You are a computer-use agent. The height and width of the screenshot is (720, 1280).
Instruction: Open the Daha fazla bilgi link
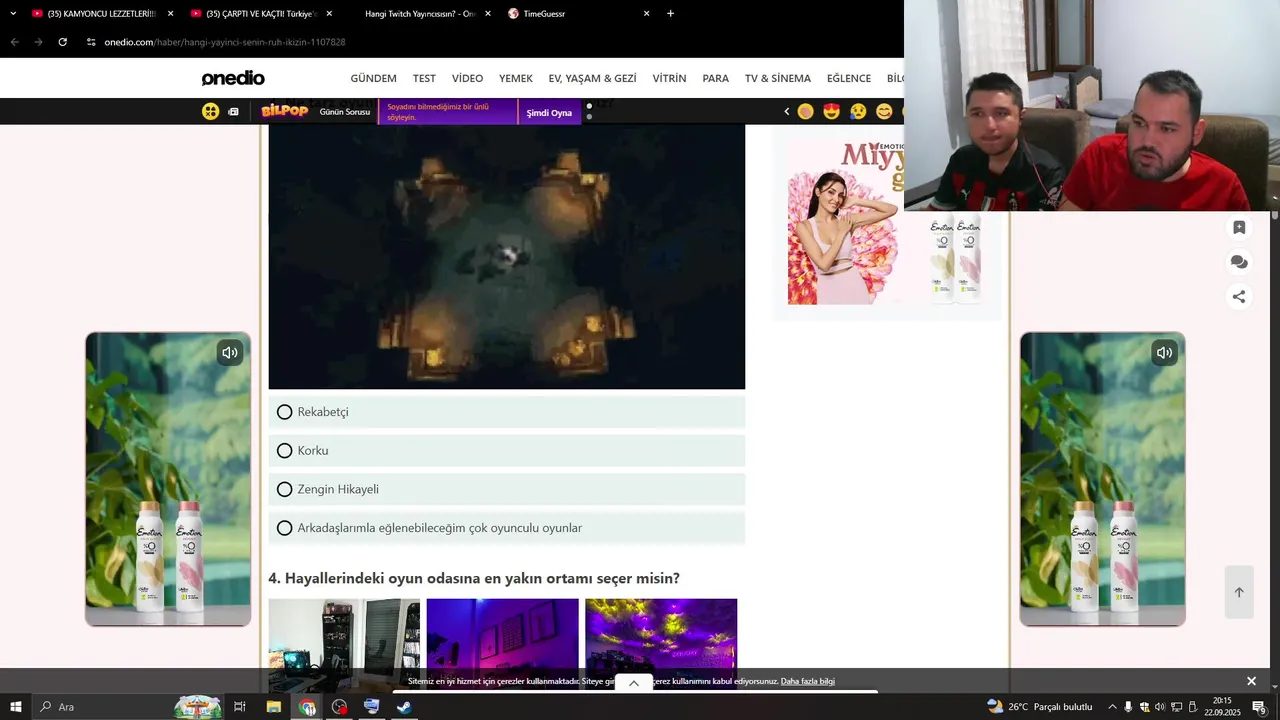pos(807,681)
